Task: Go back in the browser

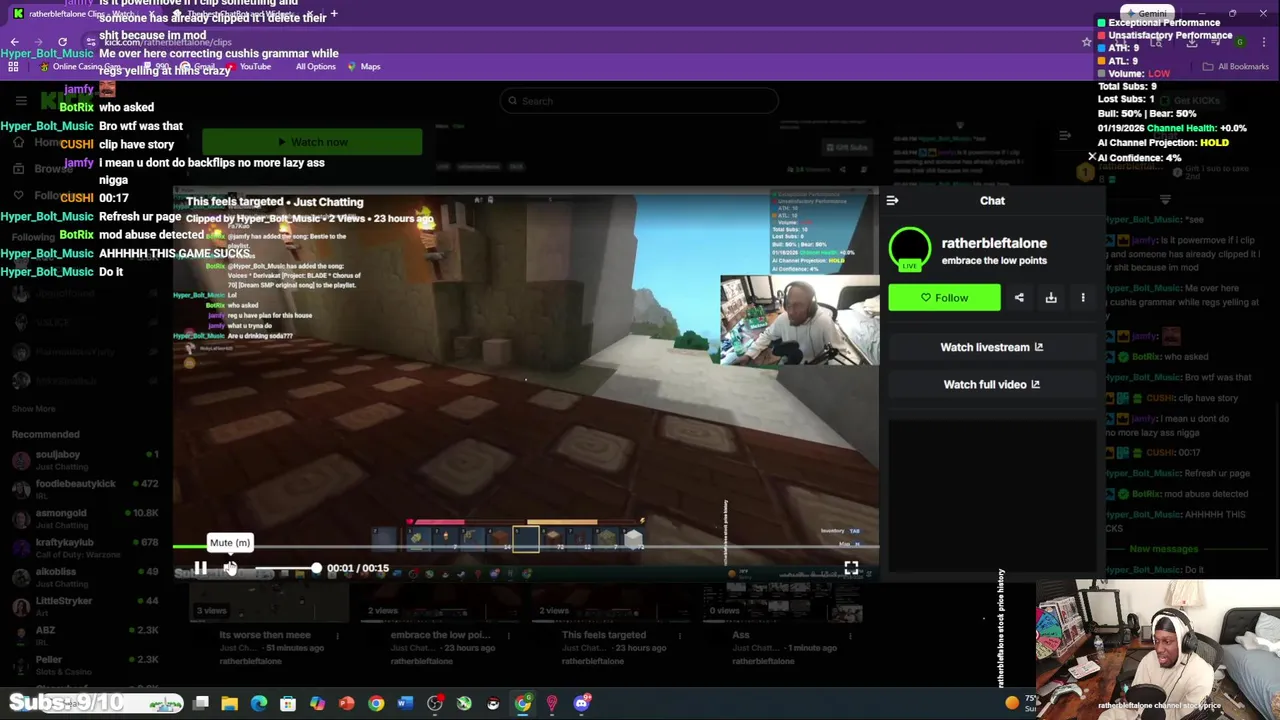Action: [x=14, y=42]
